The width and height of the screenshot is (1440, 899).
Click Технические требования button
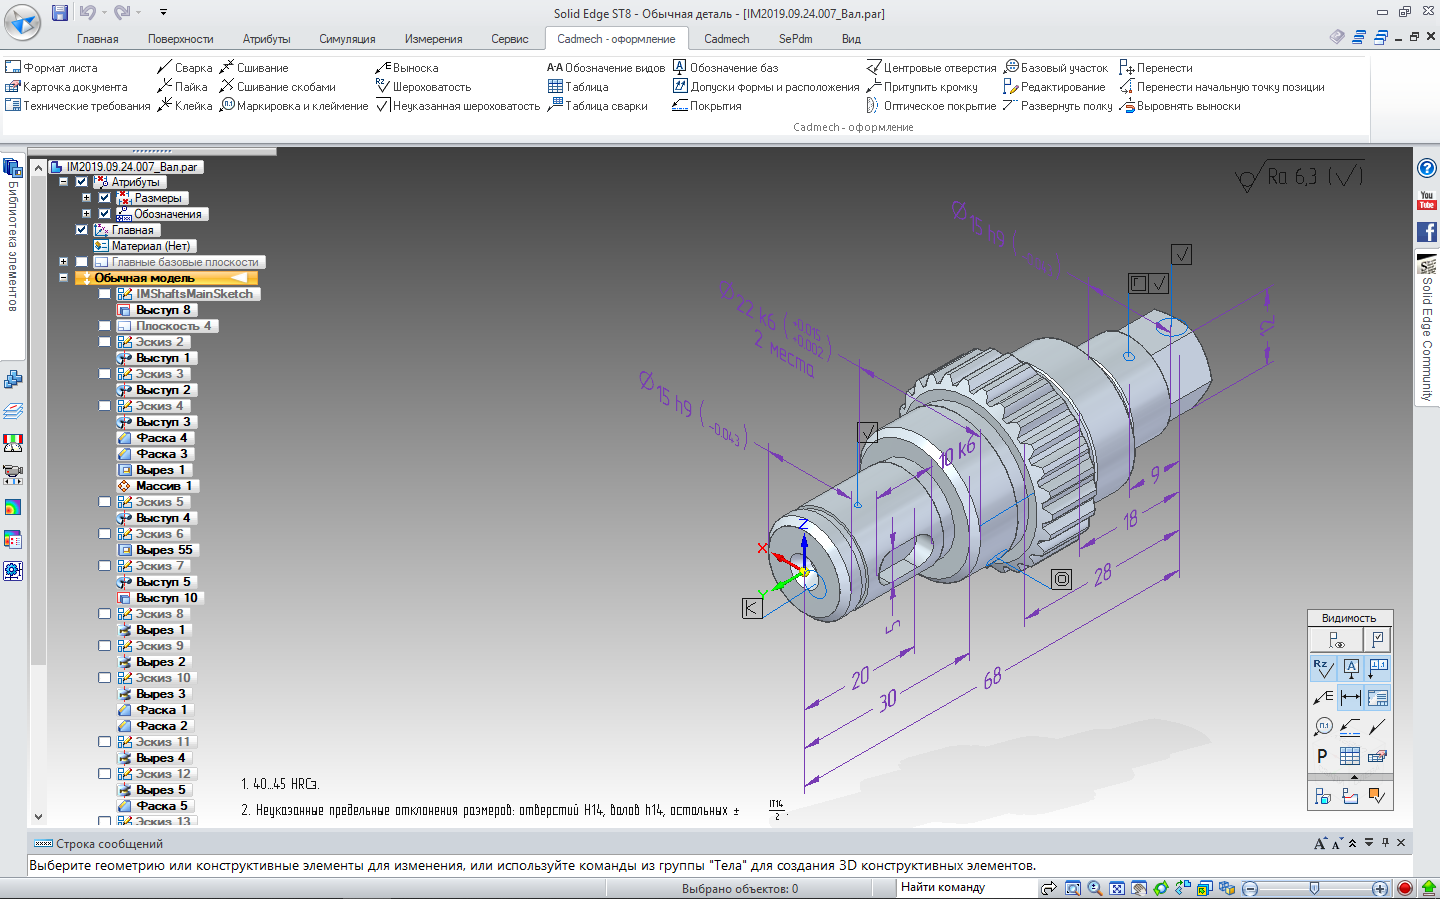point(78,106)
